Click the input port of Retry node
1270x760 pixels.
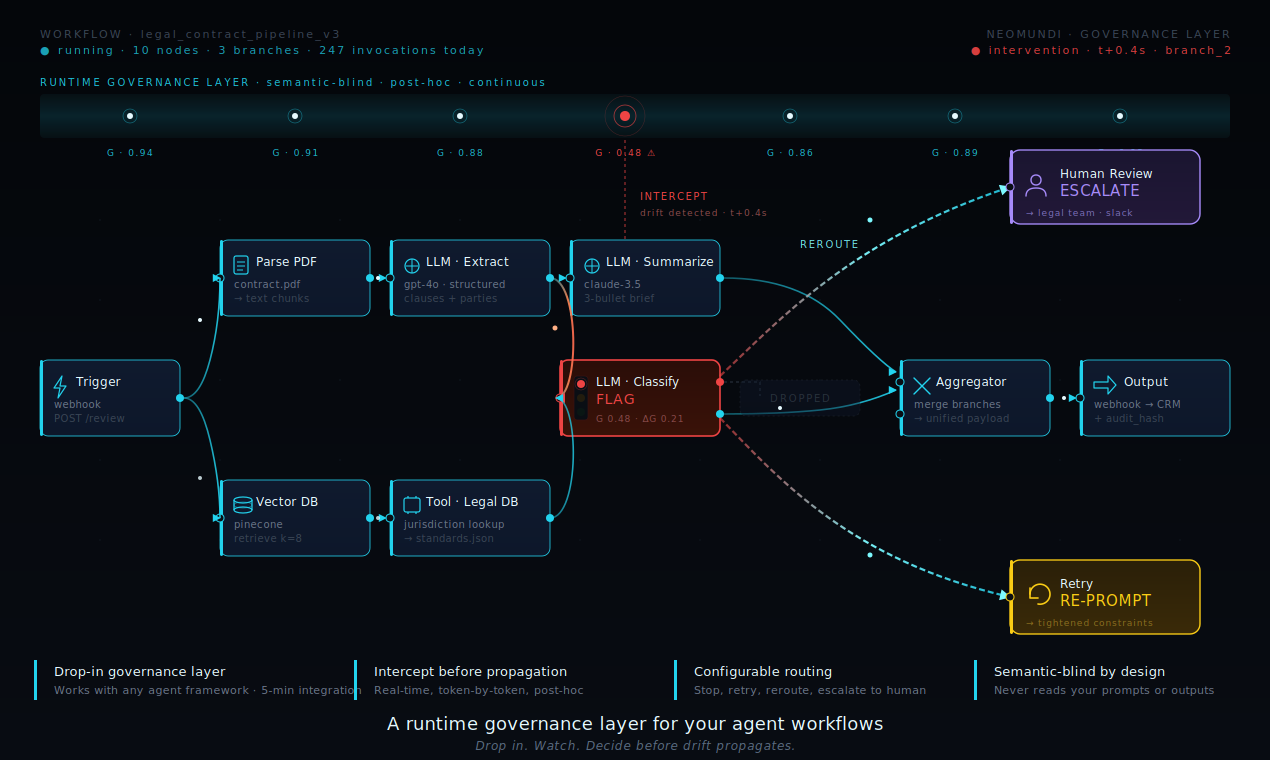[x=1010, y=597]
